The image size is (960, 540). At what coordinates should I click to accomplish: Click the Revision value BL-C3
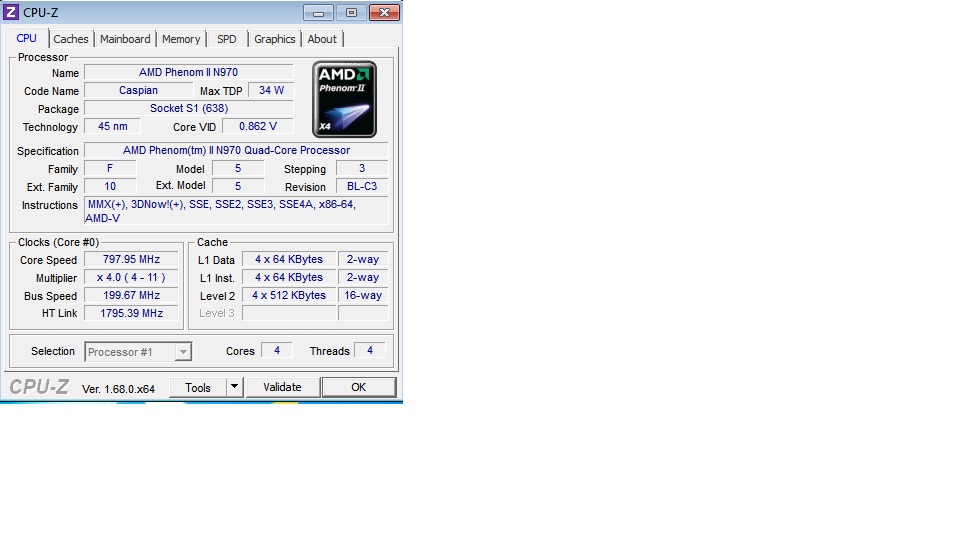362,186
